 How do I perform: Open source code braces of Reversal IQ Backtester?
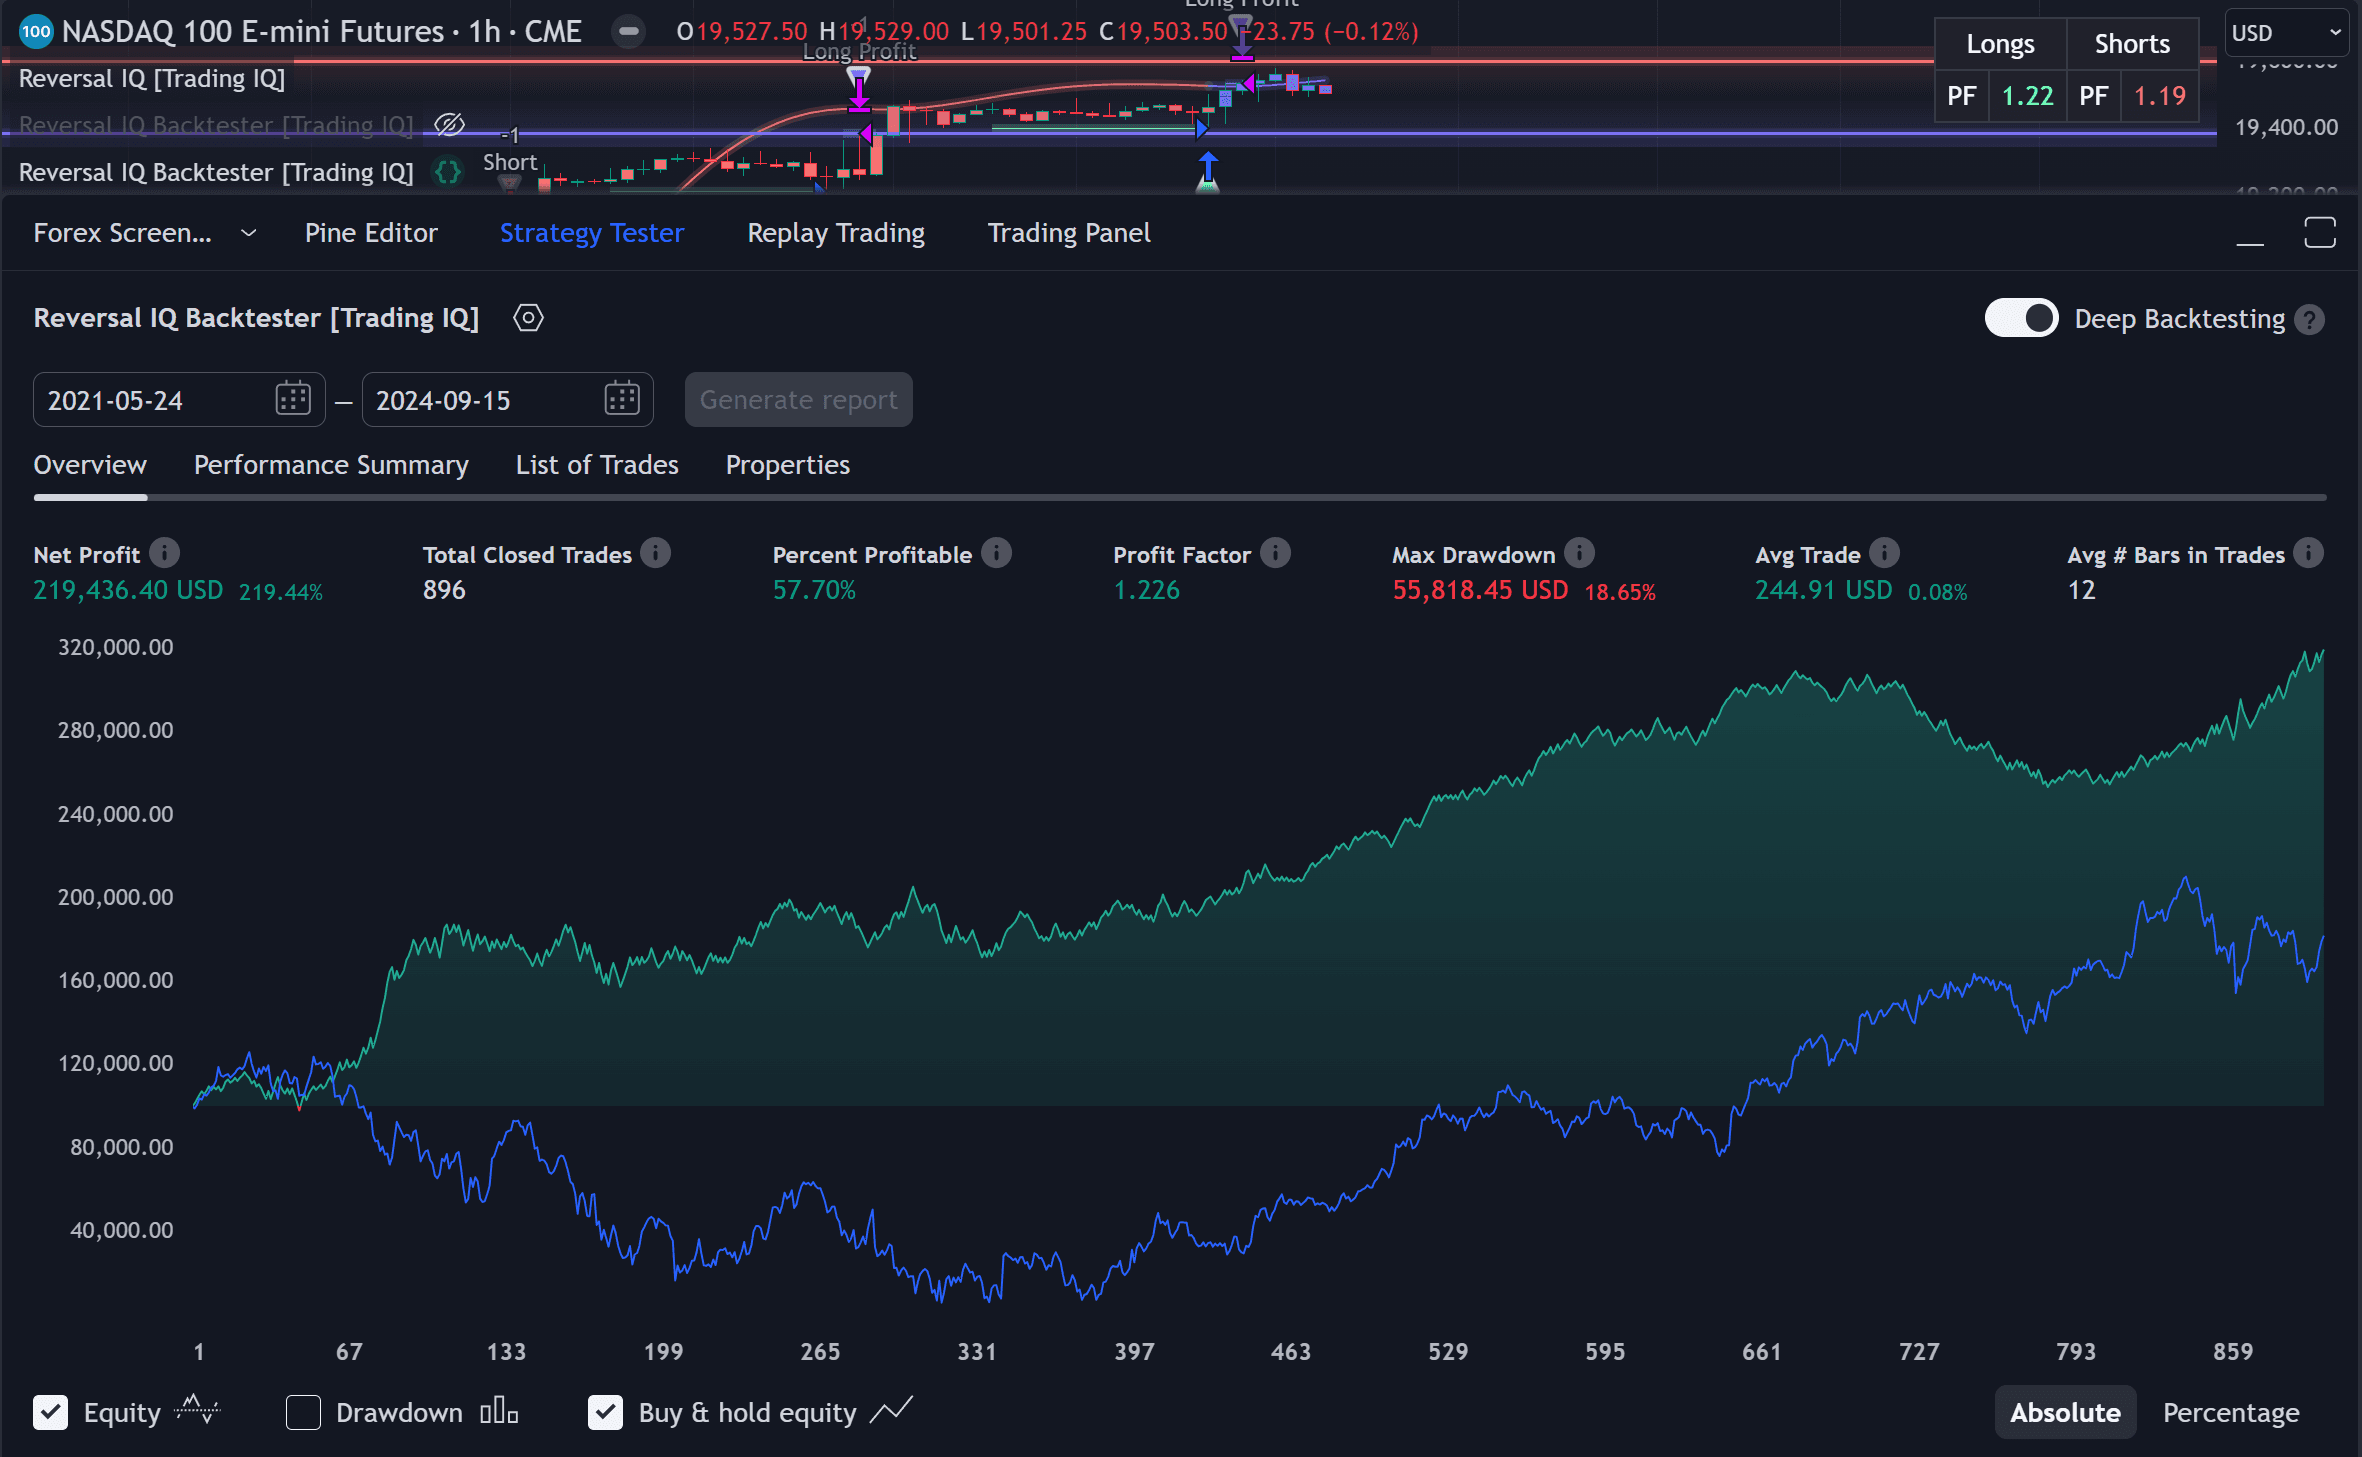coord(448,172)
